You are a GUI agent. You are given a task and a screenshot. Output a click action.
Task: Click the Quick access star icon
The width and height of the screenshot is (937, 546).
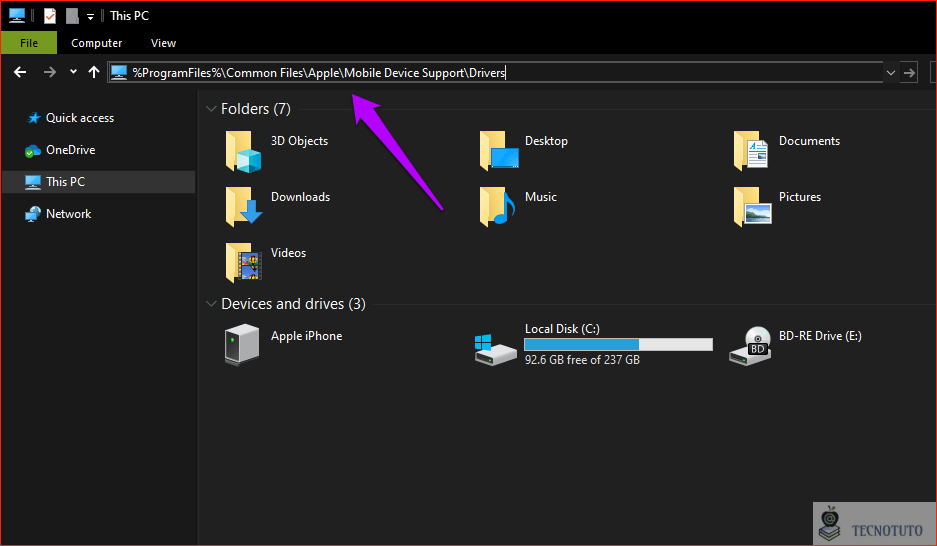click(x=33, y=118)
